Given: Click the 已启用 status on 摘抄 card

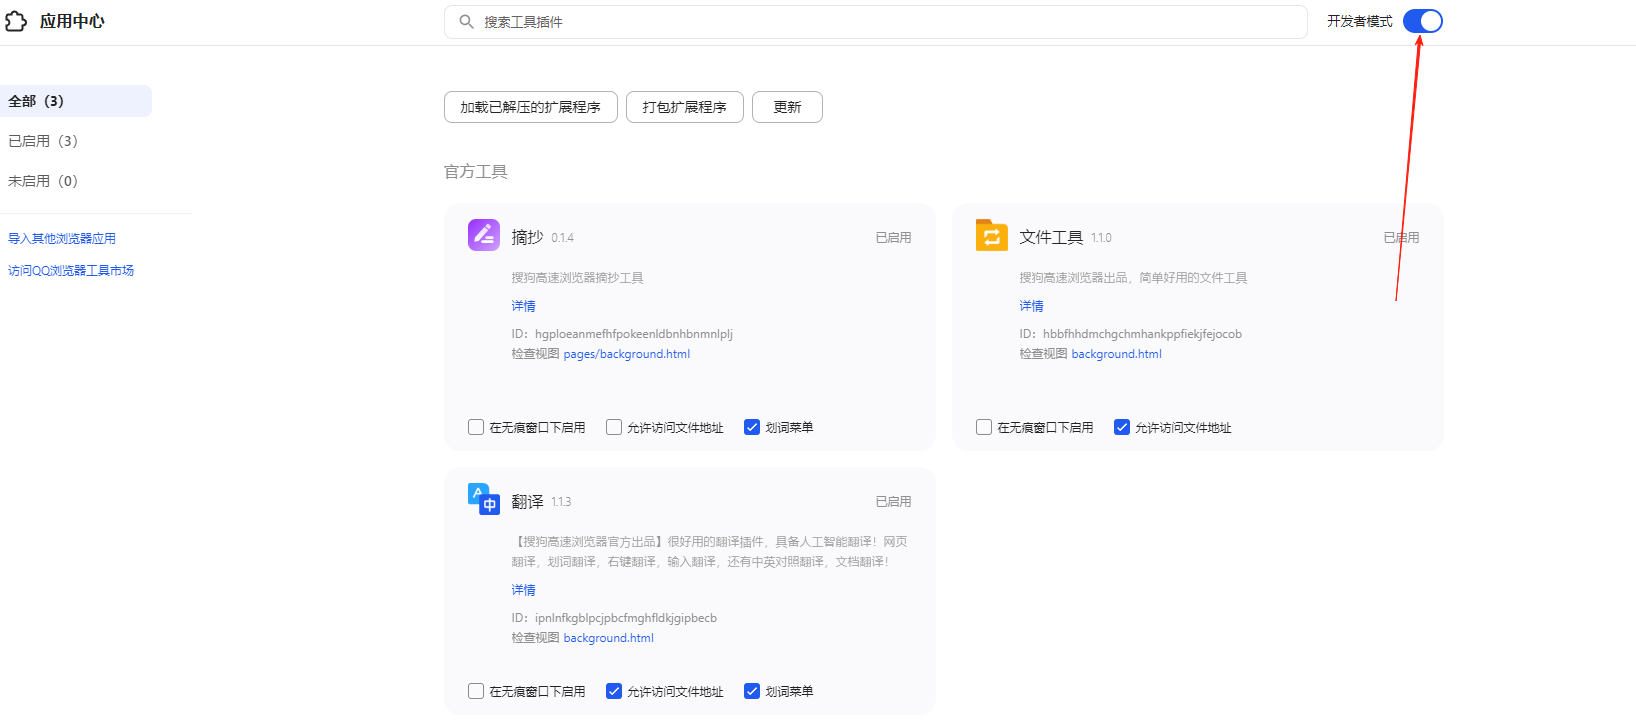Looking at the screenshot, I should [893, 237].
